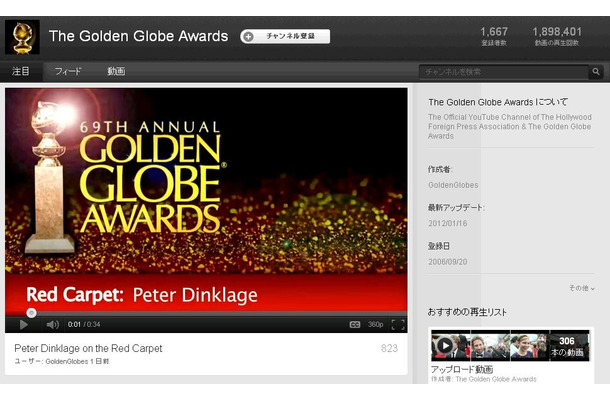Image resolution: width=610 pixels, height=400 pixels.
Task: Open the GoldenGlobes uploader link under video
Action: click(x=67, y=361)
